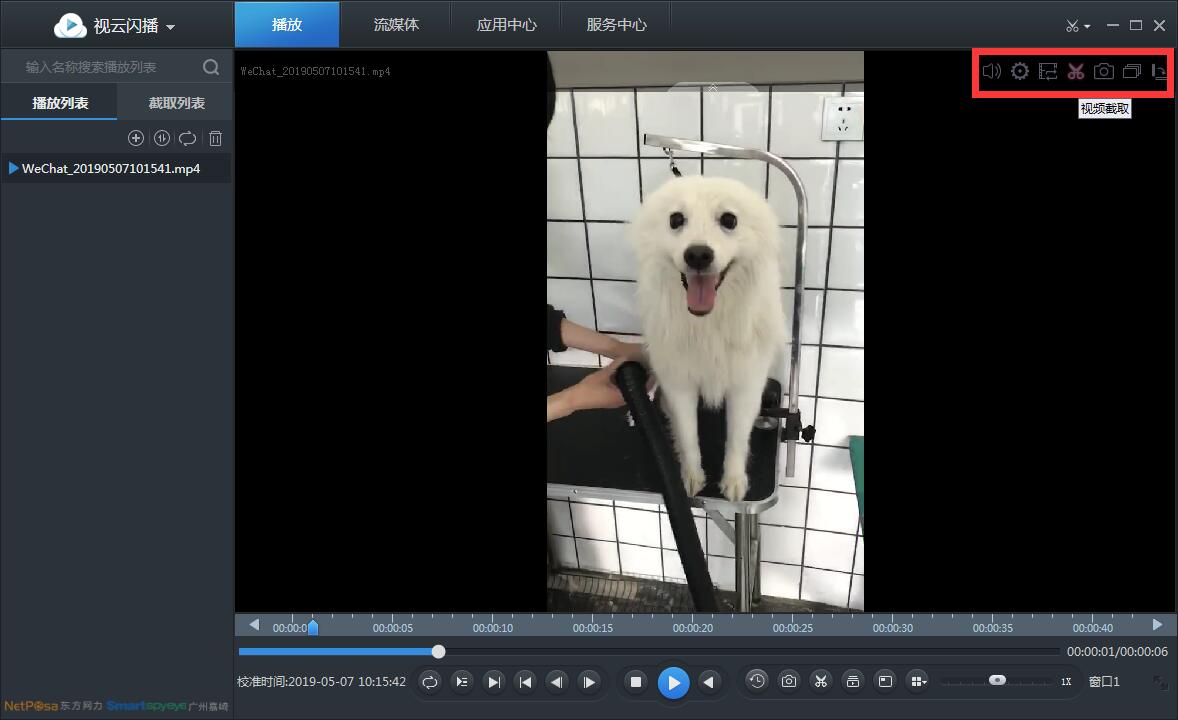Image resolution: width=1178 pixels, height=720 pixels.
Task: Click the volume speaker icon above the video
Action: click(991, 71)
